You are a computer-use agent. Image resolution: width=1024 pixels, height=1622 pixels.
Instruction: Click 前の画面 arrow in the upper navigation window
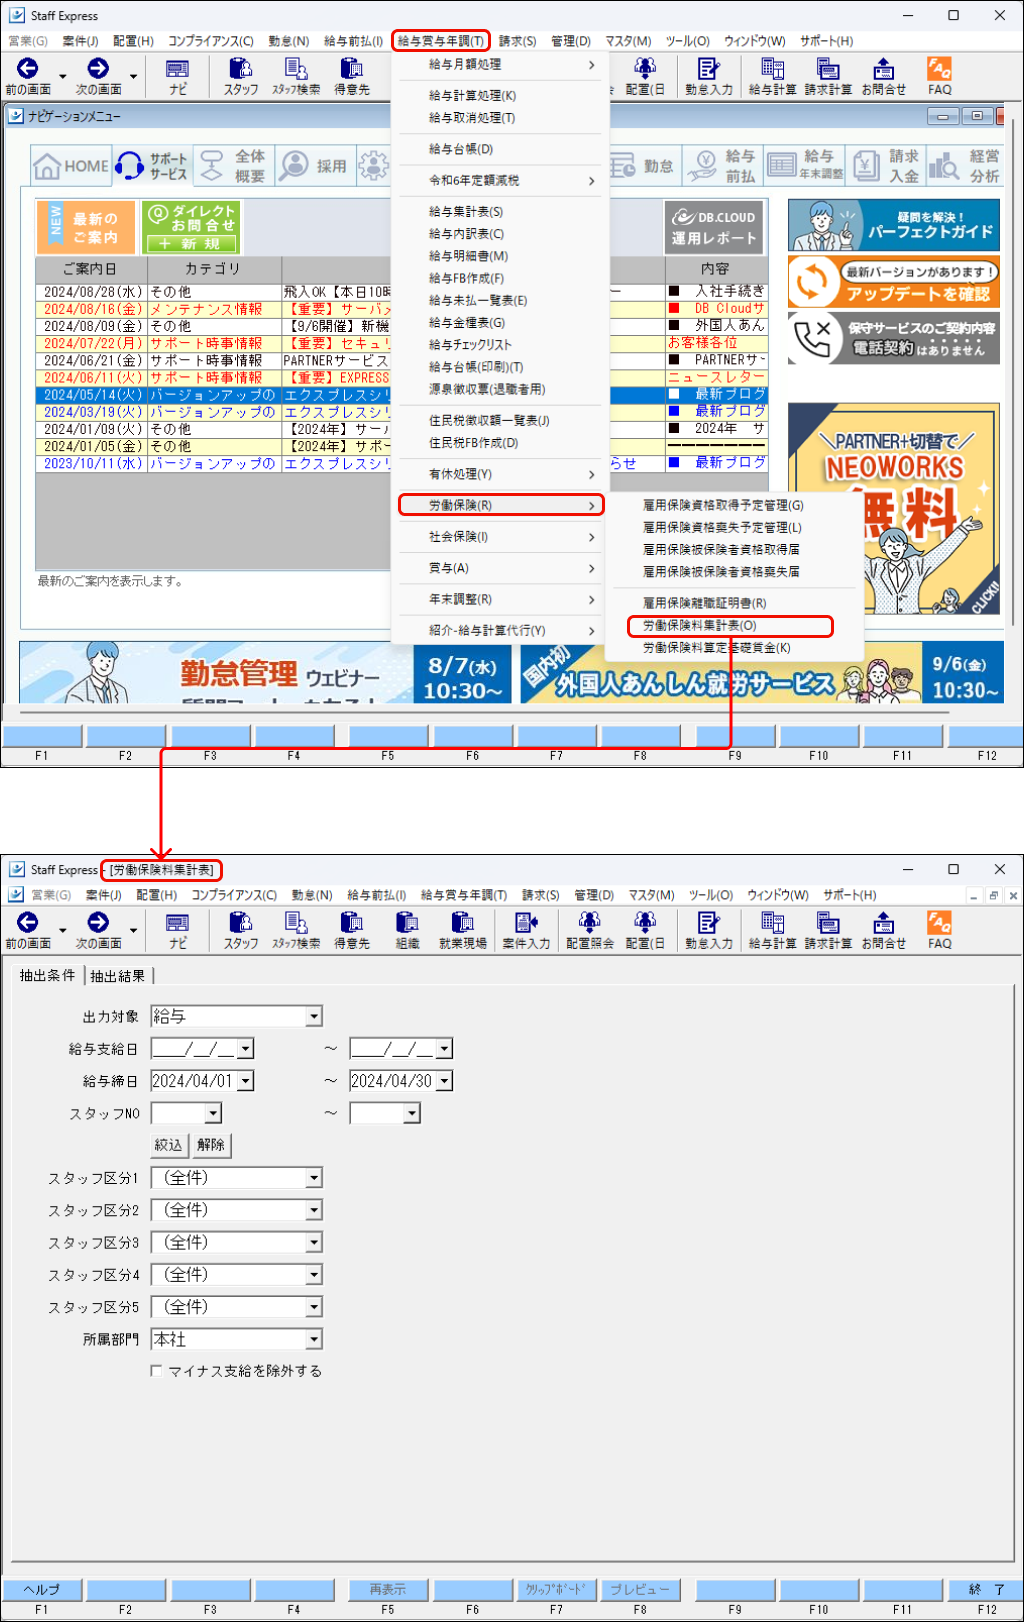[28, 75]
